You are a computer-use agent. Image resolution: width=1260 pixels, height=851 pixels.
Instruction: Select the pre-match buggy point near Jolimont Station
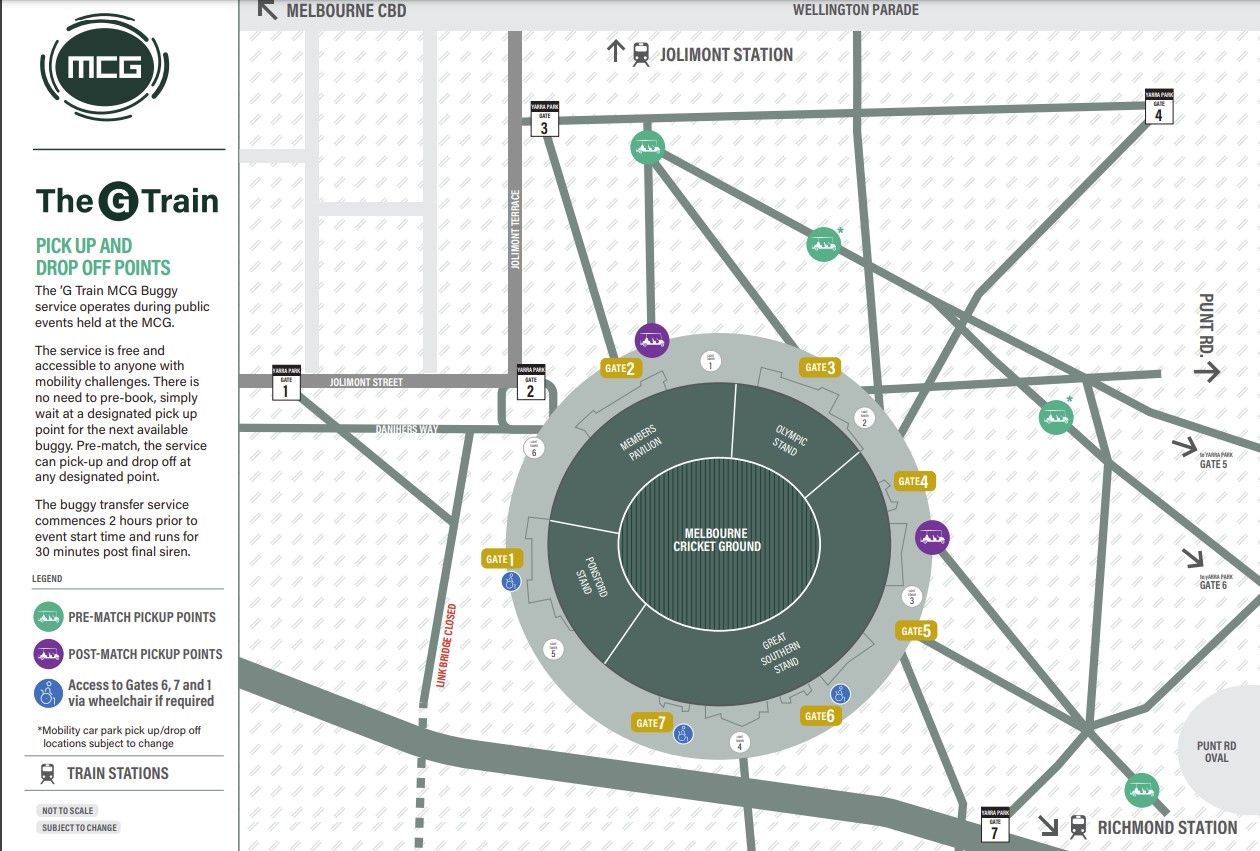pyautogui.click(x=648, y=148)
